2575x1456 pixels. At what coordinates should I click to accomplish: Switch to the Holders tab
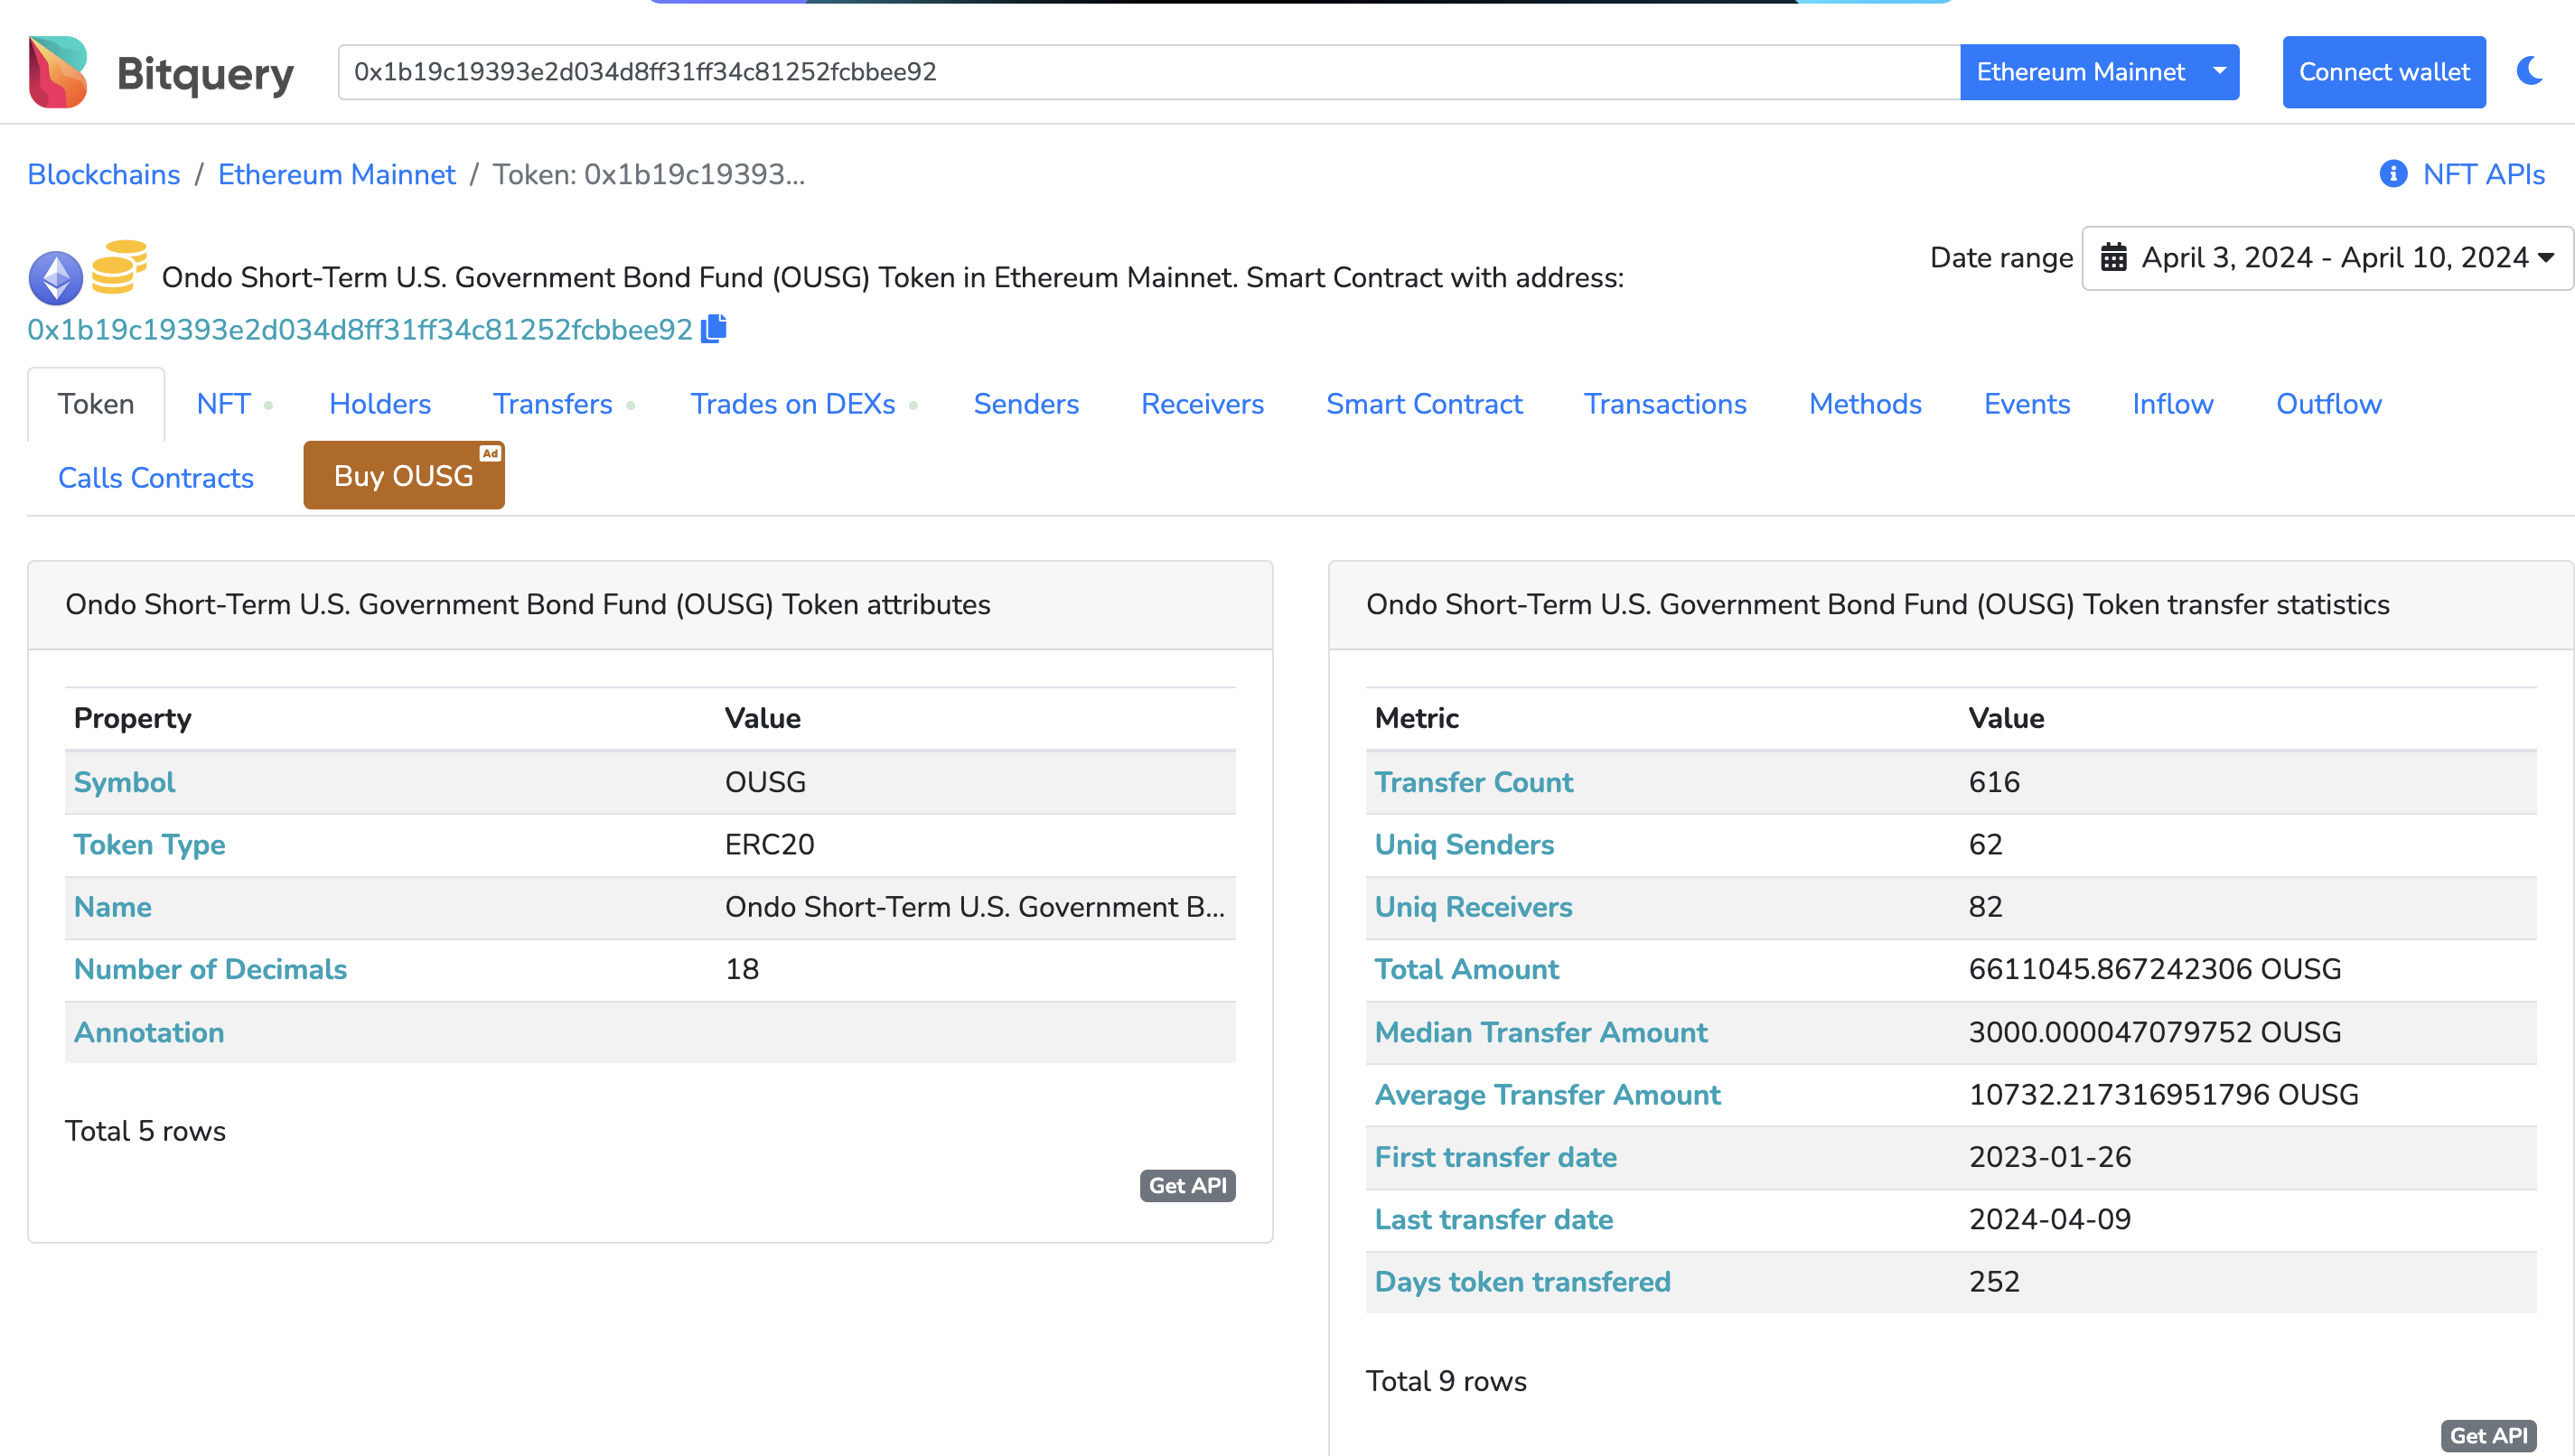pos(380,404)
